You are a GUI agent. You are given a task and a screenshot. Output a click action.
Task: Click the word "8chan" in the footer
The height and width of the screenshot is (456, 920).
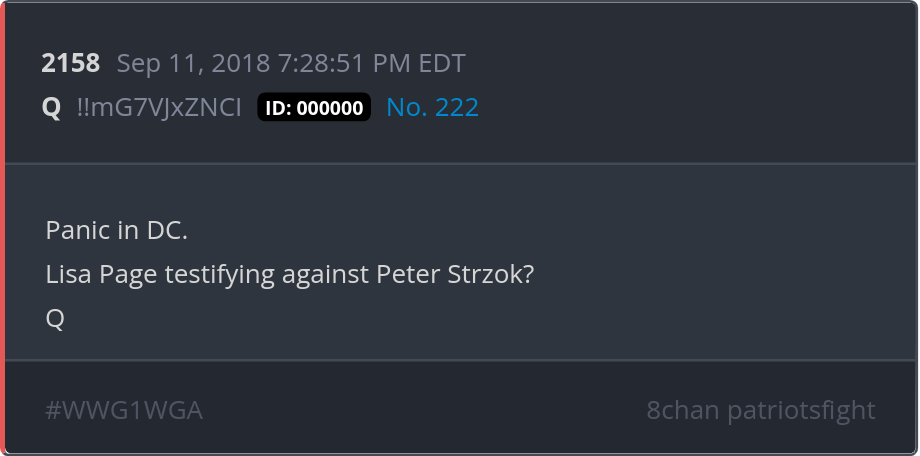pyautogui.click(x=683, y=410)
